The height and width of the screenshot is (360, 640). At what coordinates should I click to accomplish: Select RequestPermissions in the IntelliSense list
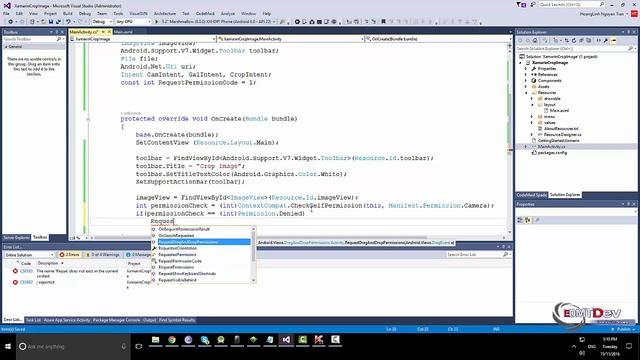point(176,267)
